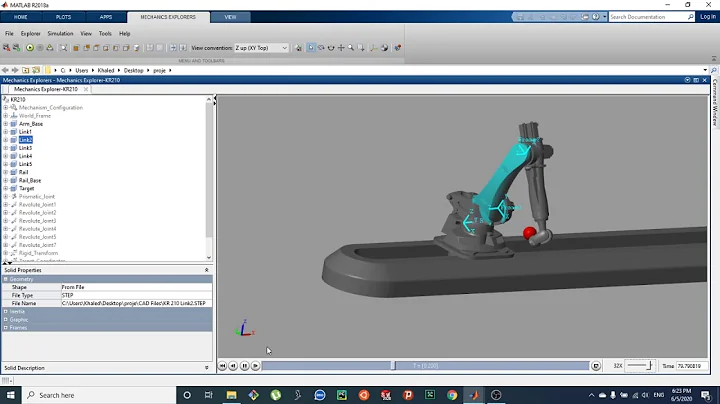The image size is (720, 404).
Task: Open the File menu
Action: pyautogui.click(x=9, y=34)
